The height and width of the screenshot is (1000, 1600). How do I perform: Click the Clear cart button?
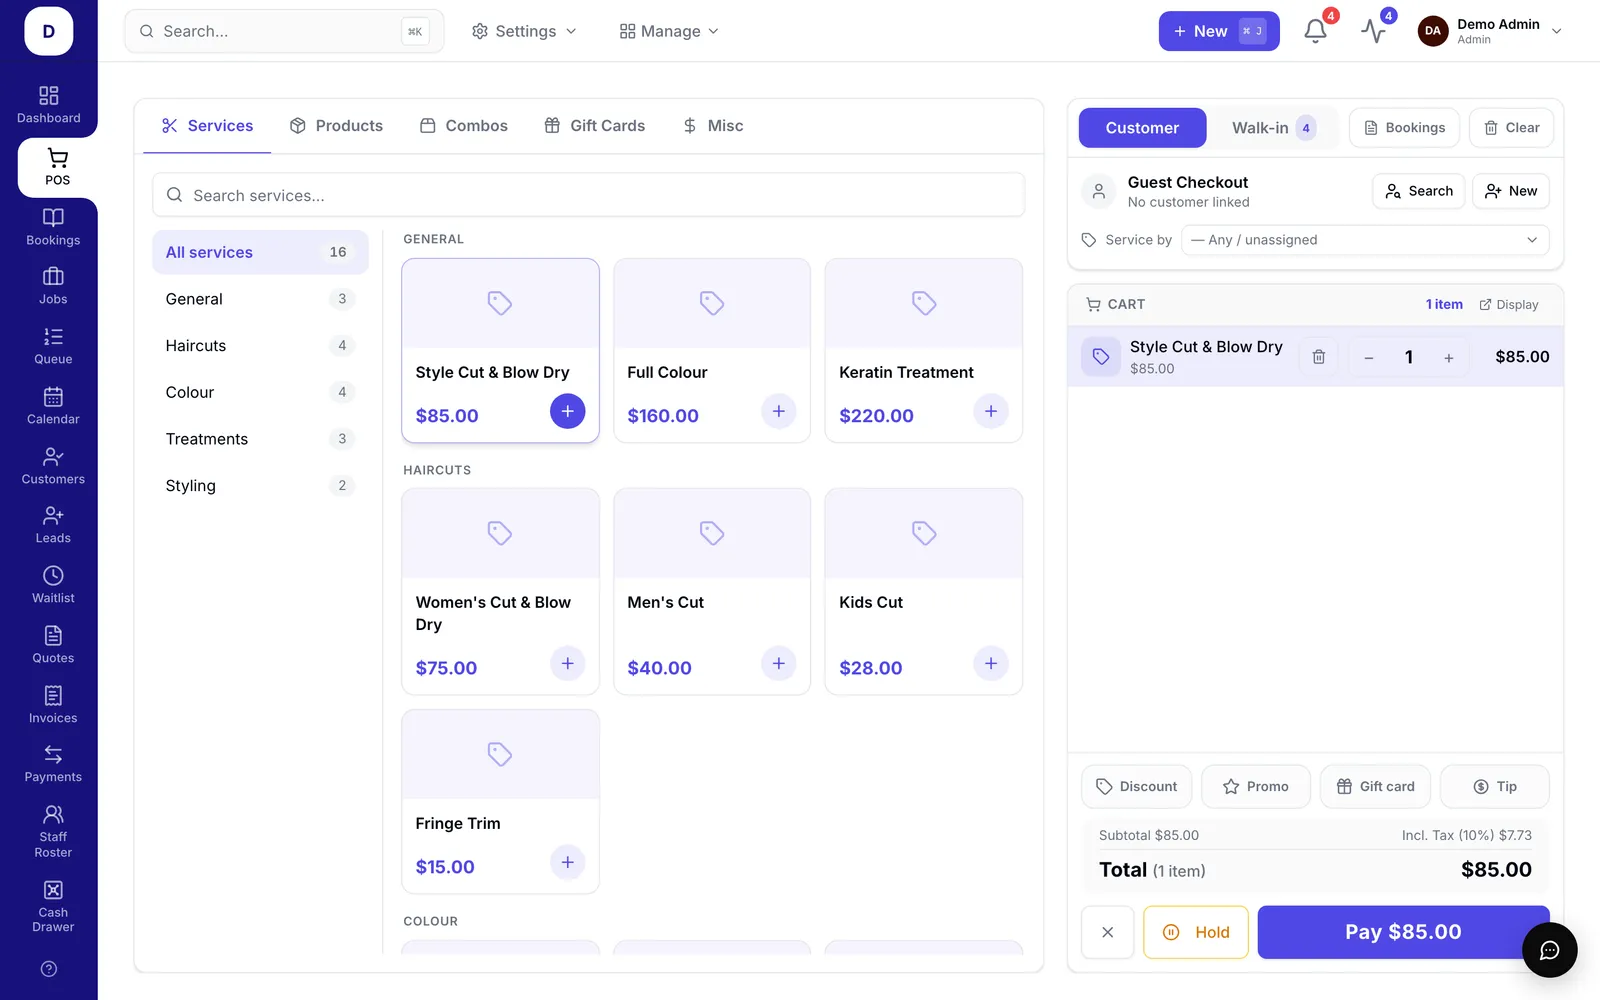[x=1511, y=128]
